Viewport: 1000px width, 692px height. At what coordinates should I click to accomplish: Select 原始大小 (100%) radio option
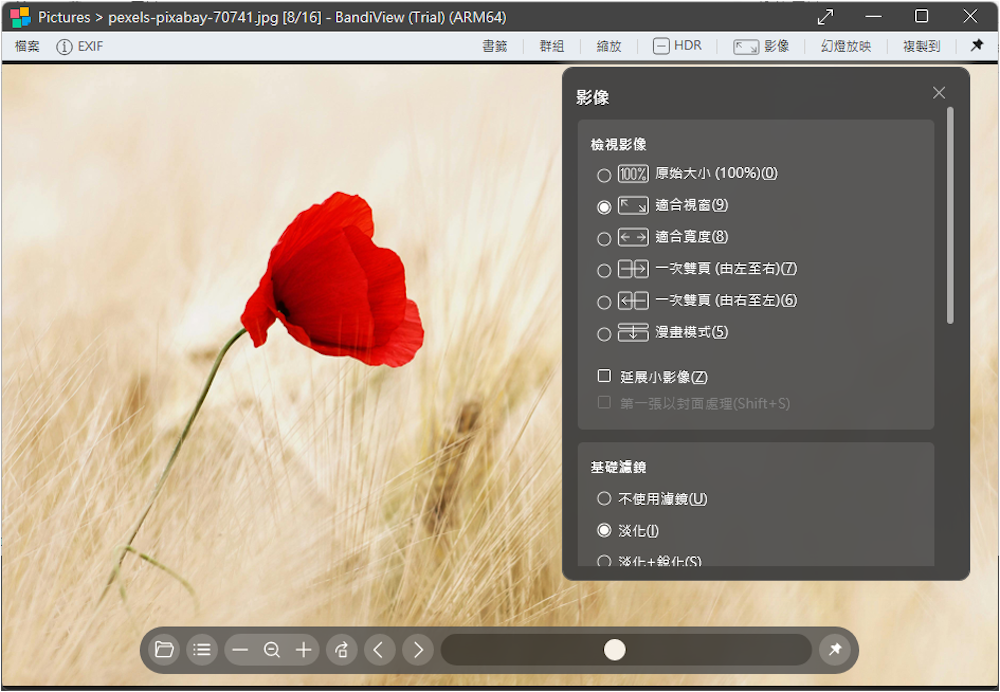(x=604, y=175)
